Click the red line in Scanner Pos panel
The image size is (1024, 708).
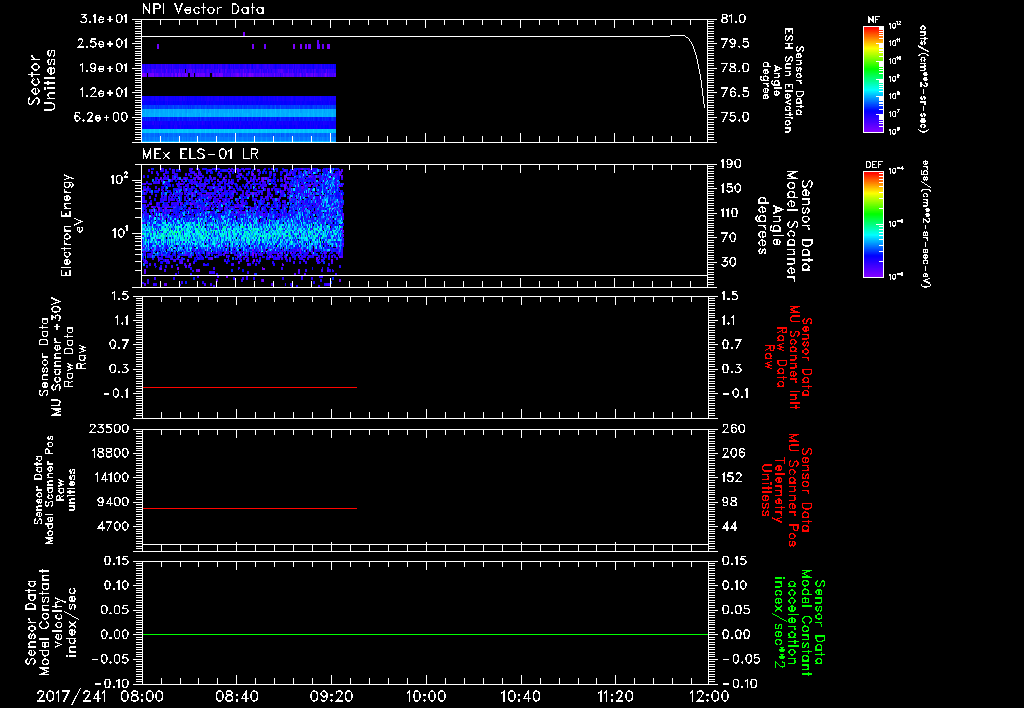coord(249,508)
